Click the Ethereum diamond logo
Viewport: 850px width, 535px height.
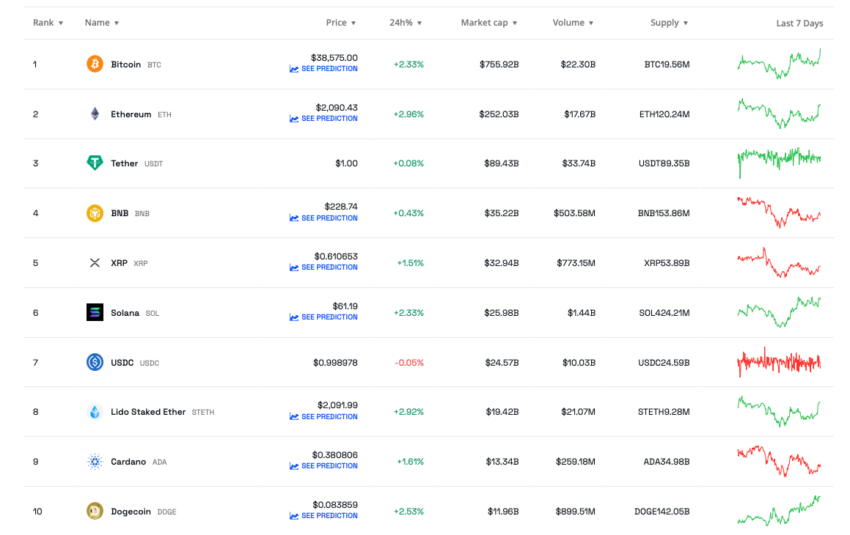tap(95, 114)
